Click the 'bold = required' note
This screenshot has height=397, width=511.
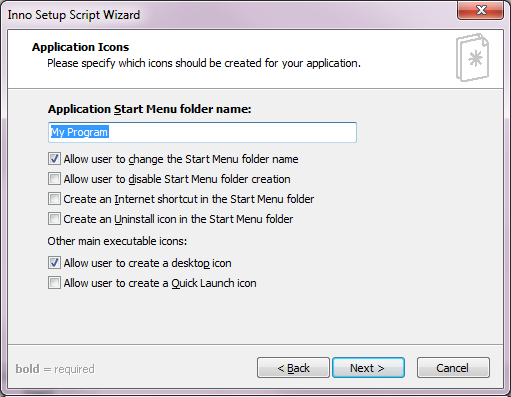click(x=55, y=369)
